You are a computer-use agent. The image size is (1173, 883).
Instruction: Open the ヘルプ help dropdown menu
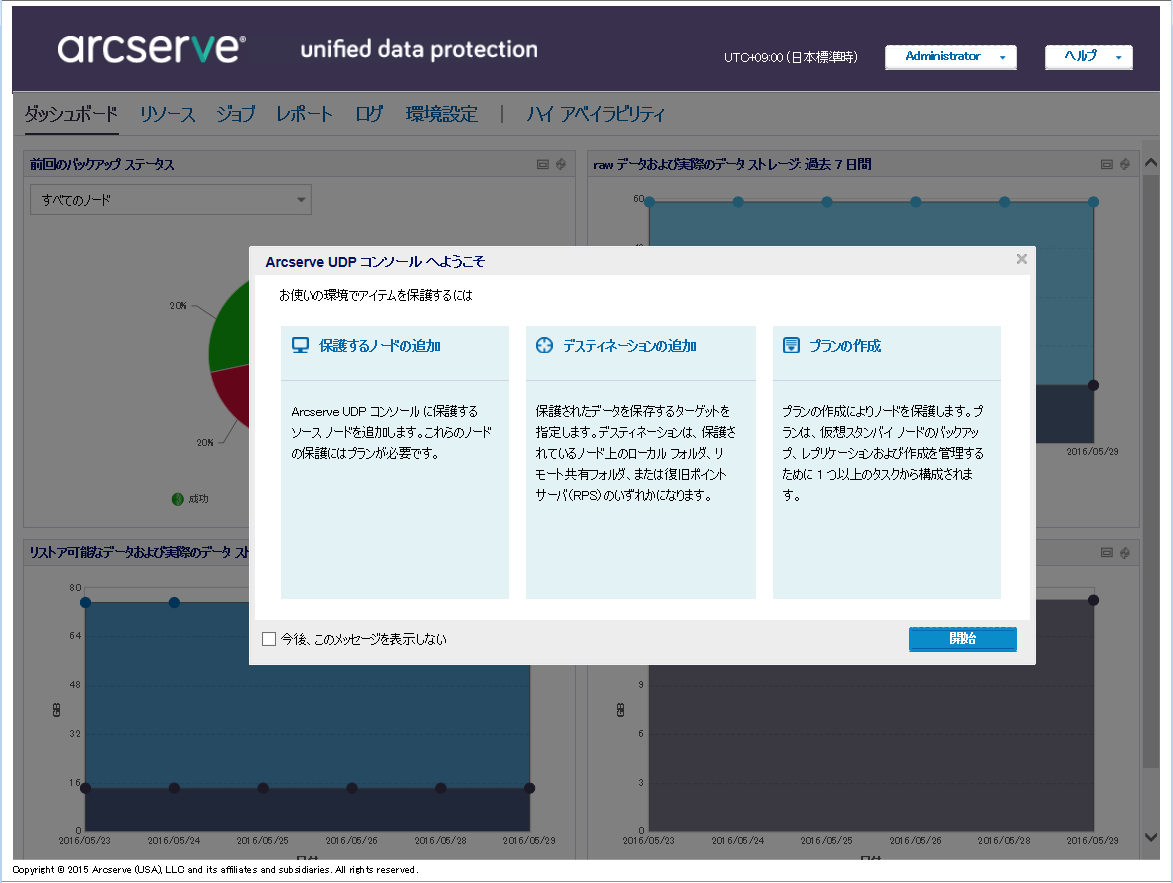(1088, 57)
